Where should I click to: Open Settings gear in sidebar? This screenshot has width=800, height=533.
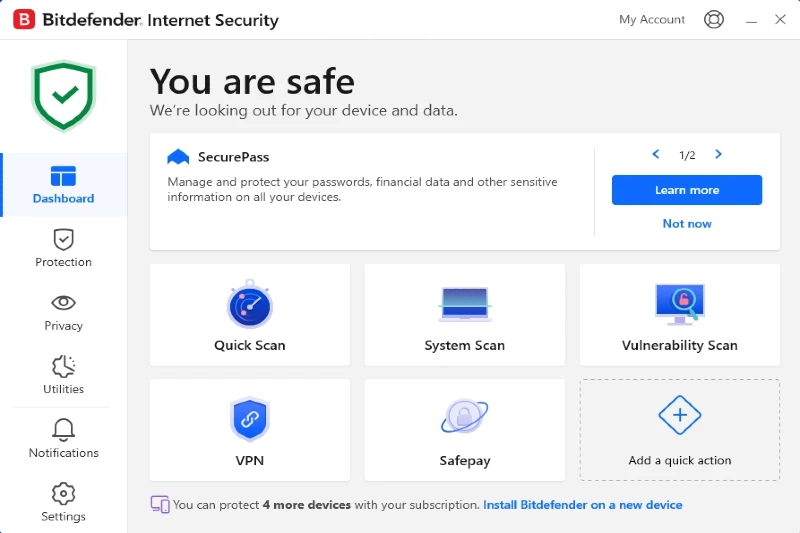[x=64, y=502]
